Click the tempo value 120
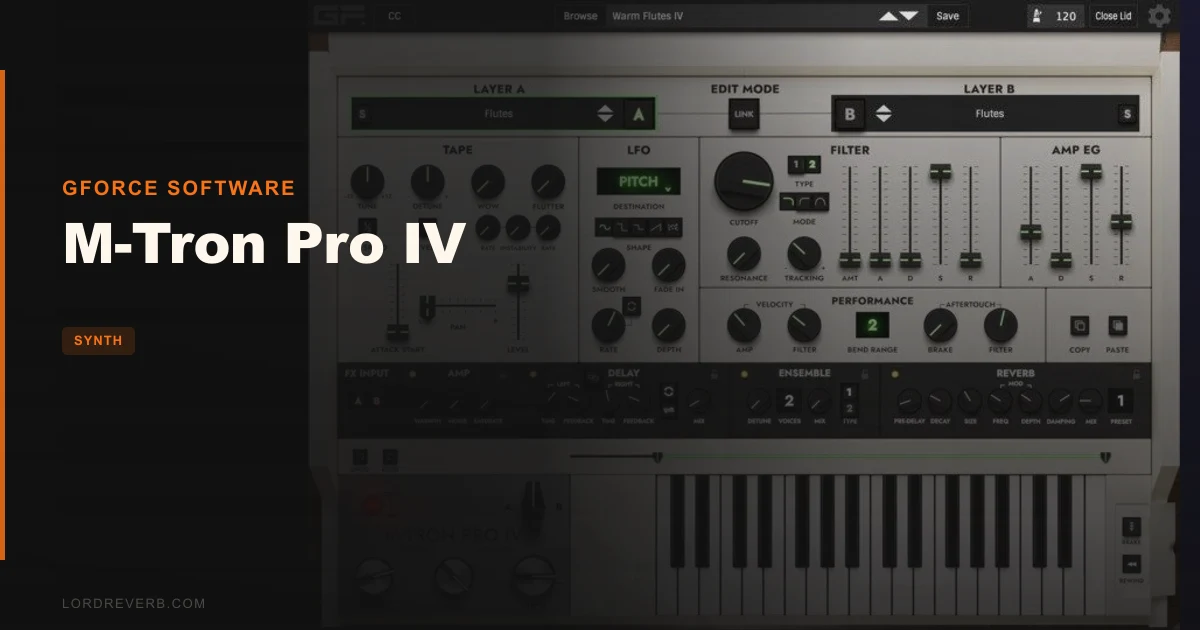1200x630 pixels. click(1066, 16)
